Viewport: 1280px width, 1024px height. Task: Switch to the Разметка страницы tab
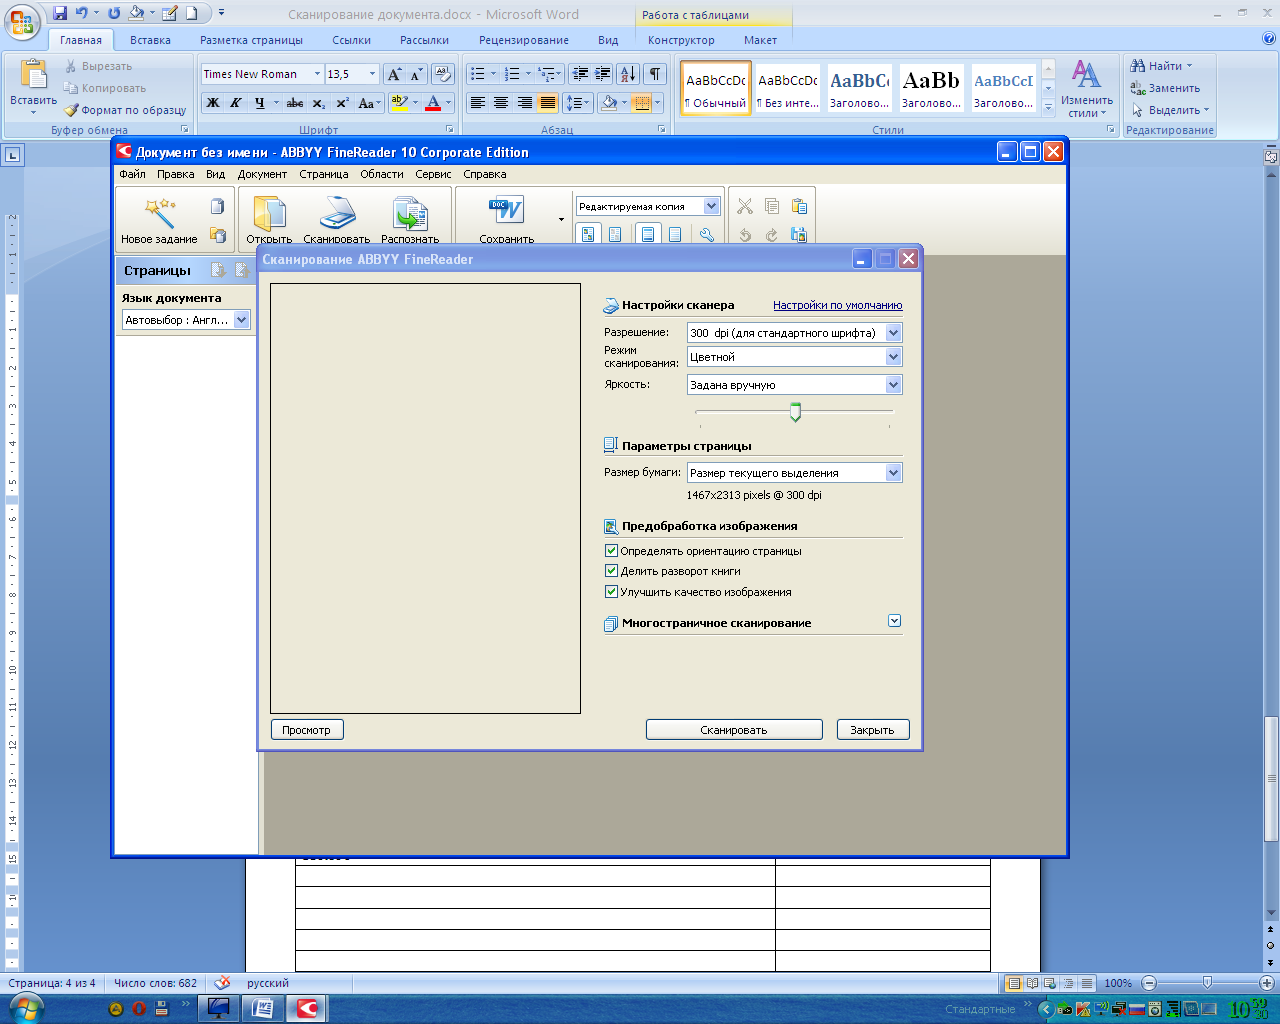251,40
